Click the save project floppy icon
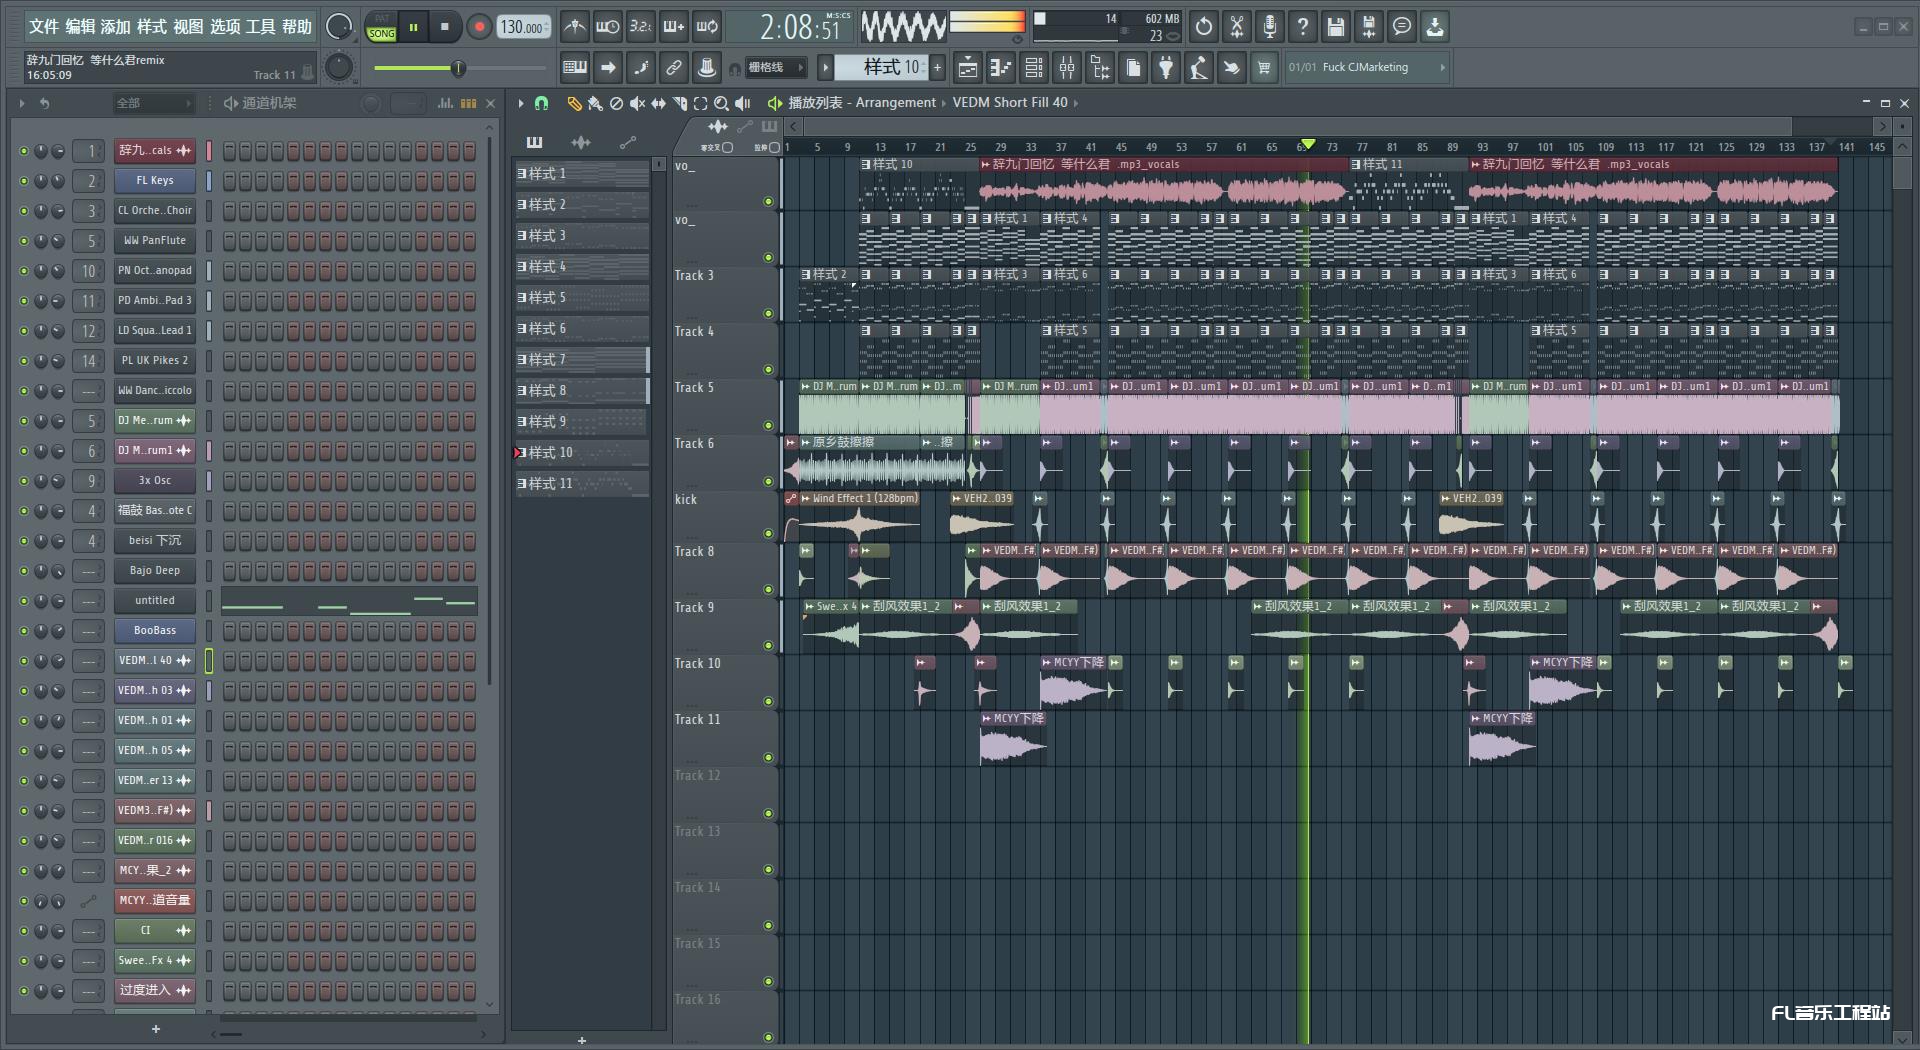Image resolution: width=1920 pixels, height=1050 pixels. pos(1336,27)
